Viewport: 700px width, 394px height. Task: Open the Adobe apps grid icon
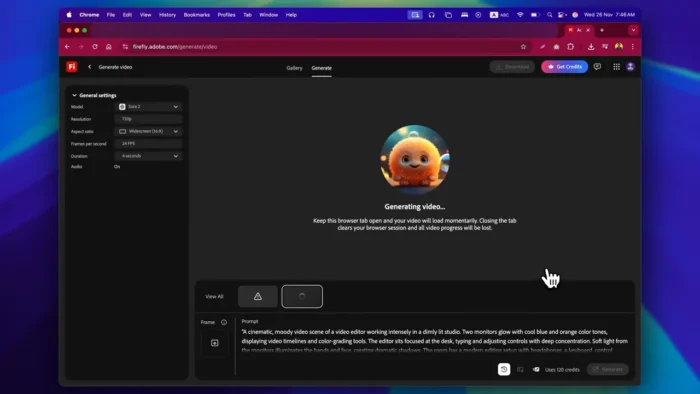pyautogui.click(x=616, y=67)
